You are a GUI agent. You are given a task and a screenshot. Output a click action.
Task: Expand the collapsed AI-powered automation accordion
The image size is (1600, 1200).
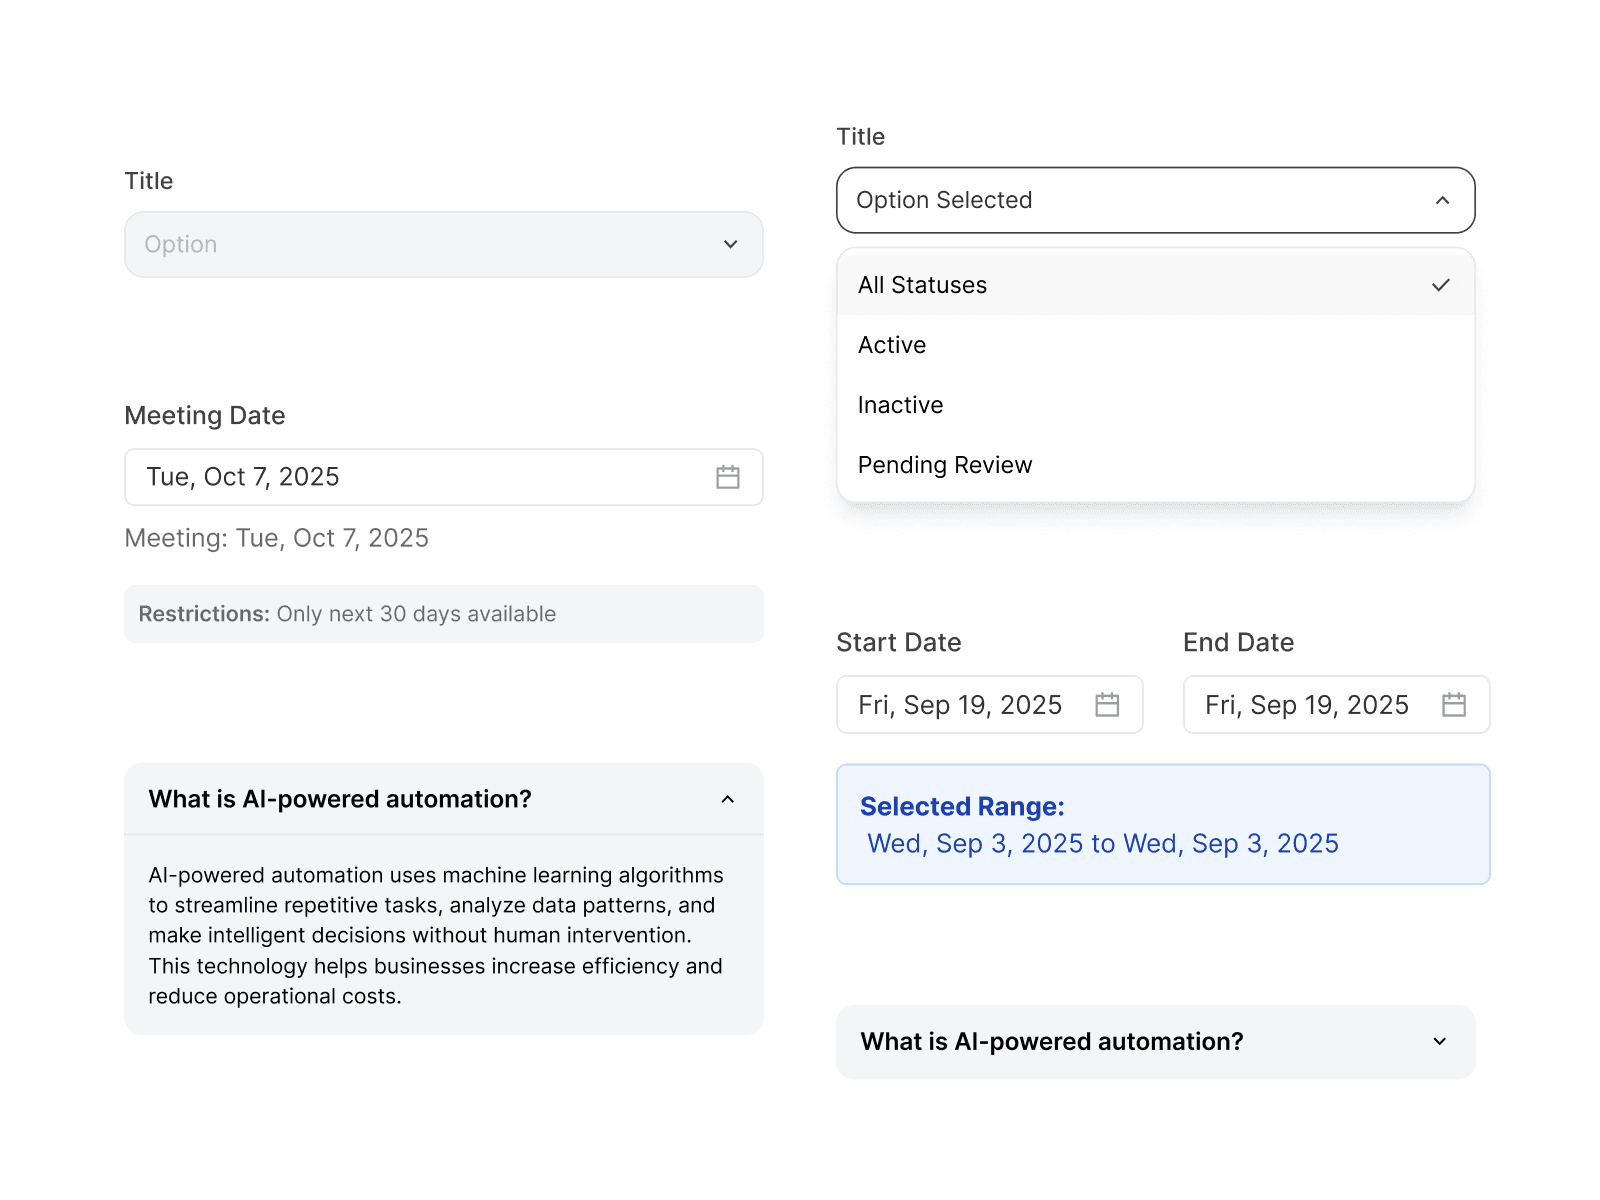click(x=1155, y=1042)
